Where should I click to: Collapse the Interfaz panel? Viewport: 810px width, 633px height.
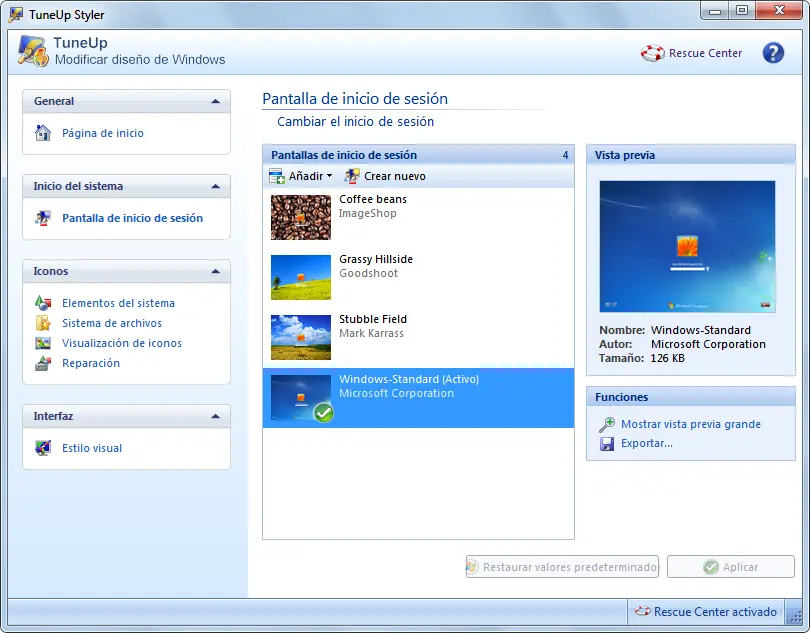215,416
